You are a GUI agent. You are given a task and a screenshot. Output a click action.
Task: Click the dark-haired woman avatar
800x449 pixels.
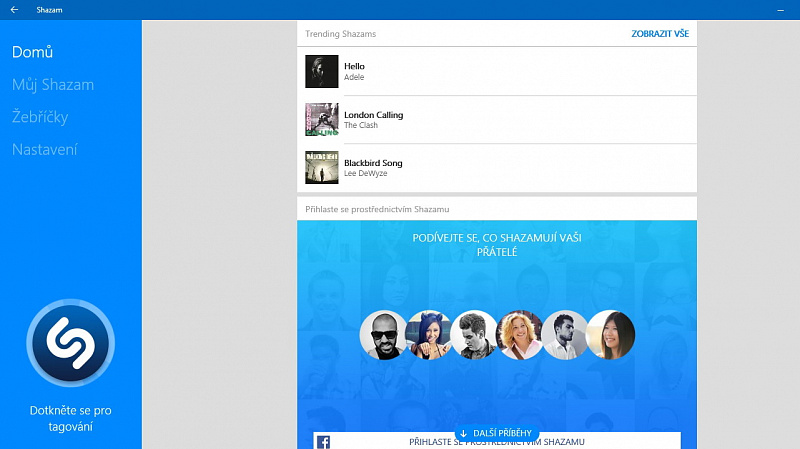[x=610, y=335]
